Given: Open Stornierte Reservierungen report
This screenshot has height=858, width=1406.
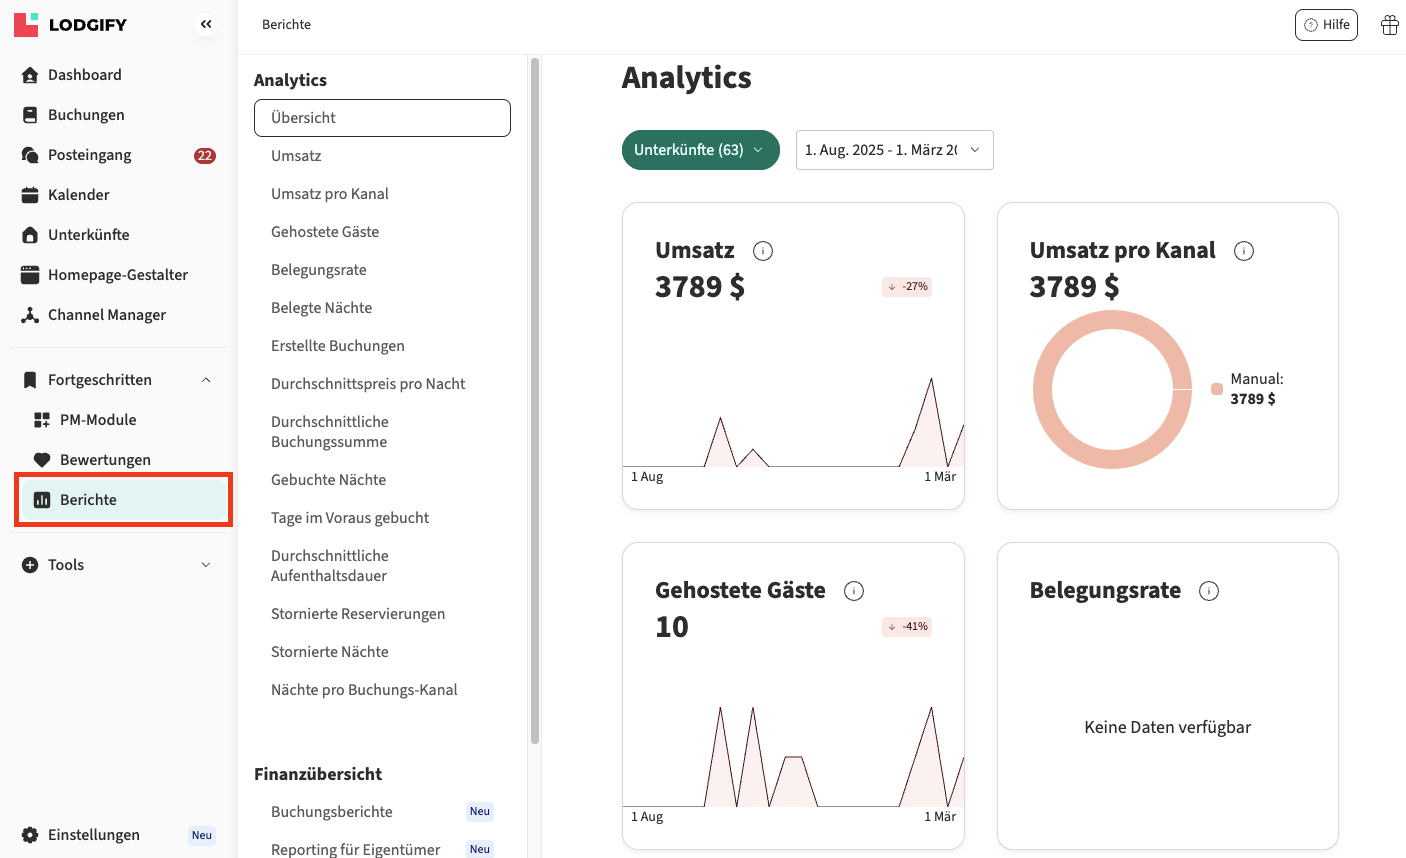Looking at the screenshot, I should point(358,614).
